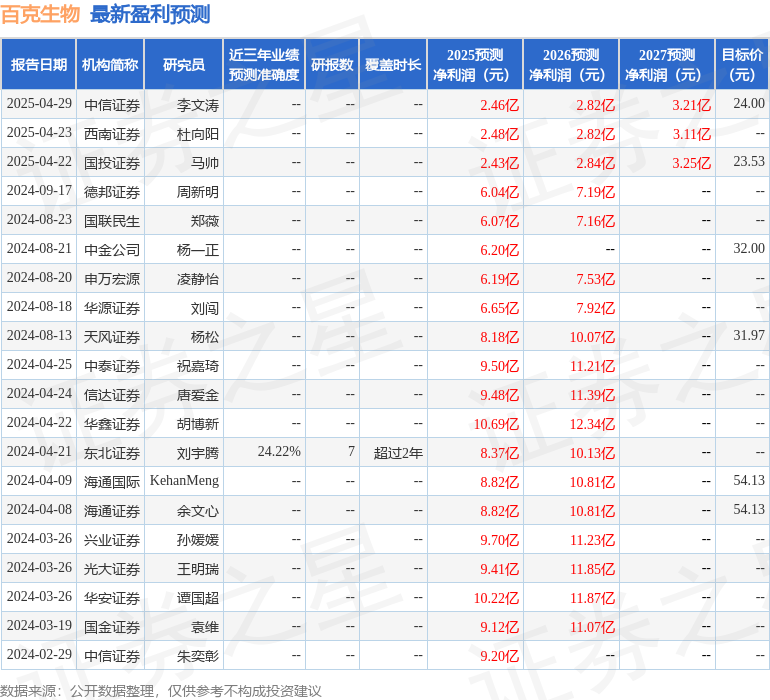This screenshot has width=770, height=700.
Task: Click the 6.20亿 profit value
Action: click(499, 250)
